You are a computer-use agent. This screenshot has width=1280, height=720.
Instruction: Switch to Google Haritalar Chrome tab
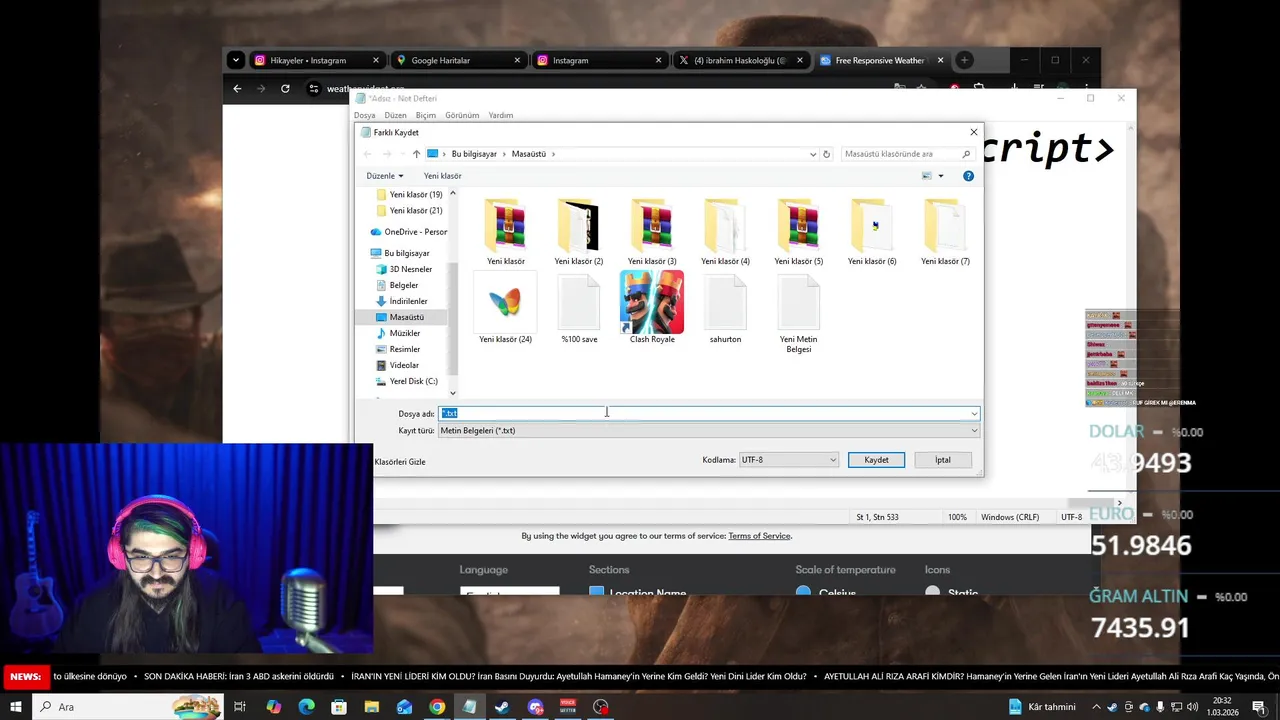click(458, 60)
